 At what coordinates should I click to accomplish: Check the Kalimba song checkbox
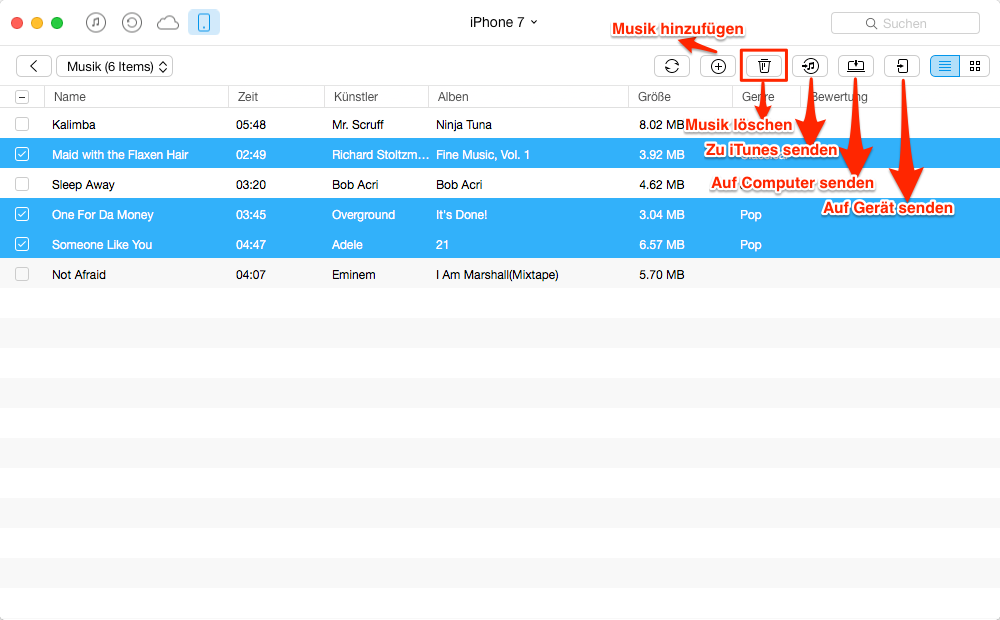click(x=22, y=124)
